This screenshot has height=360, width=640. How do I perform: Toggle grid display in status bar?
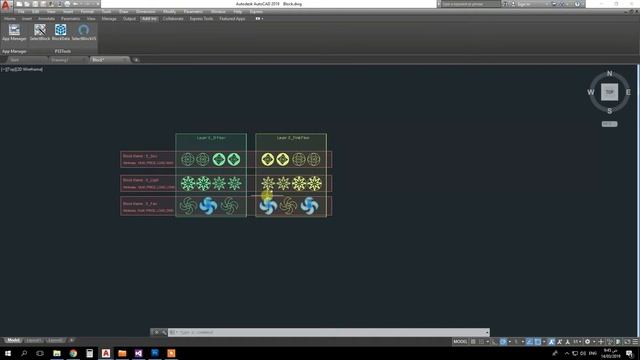pos(473,342)
